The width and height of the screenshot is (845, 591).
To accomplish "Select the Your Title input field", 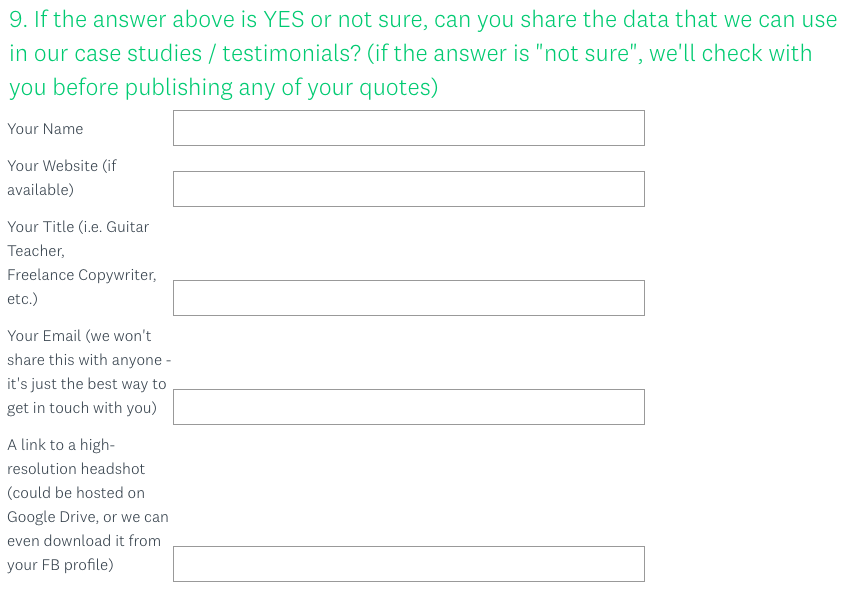I will [408, 298].
